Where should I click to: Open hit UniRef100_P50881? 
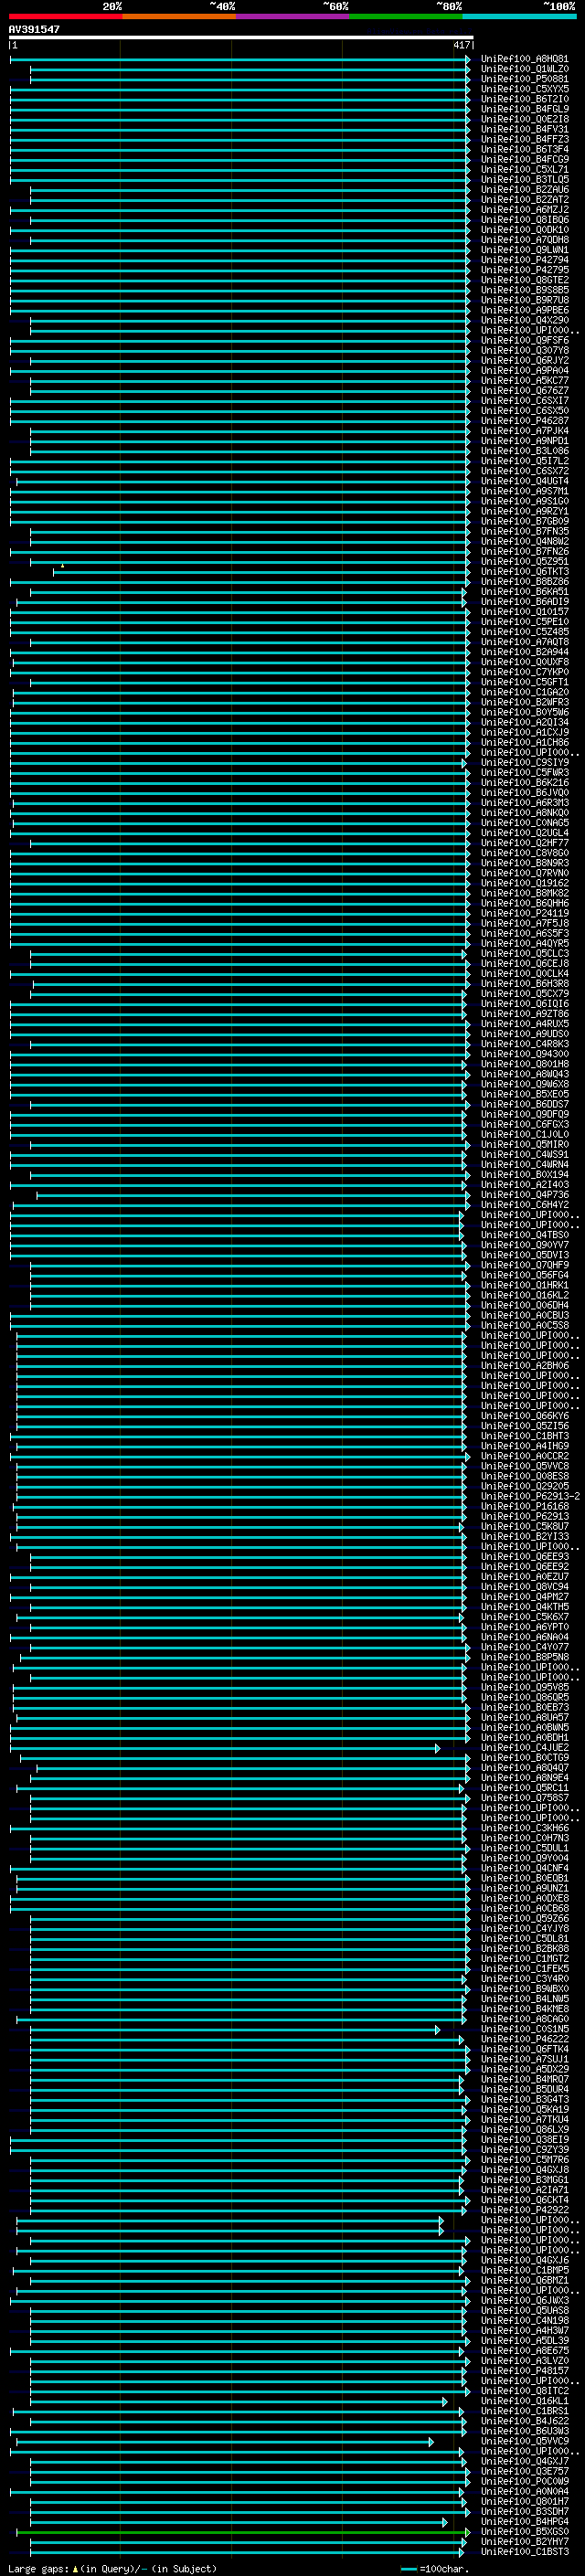(524, 79)
